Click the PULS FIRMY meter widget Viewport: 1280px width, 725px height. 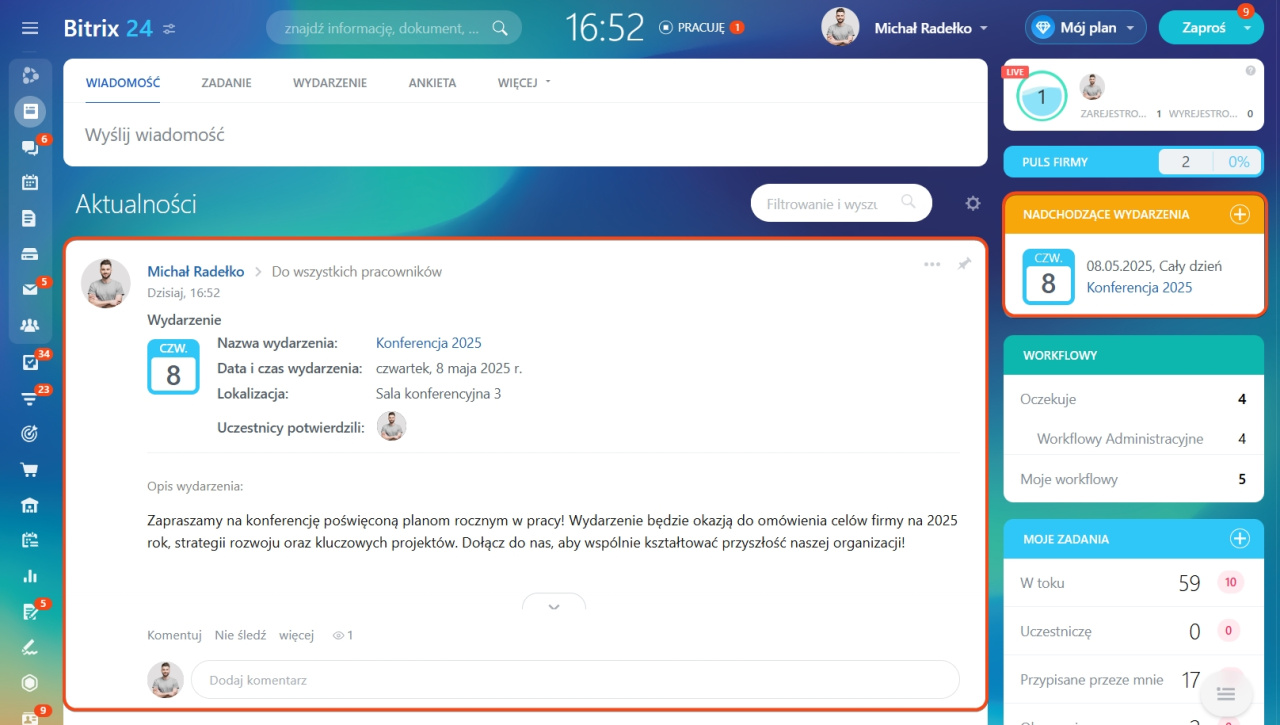[x=1133, y=161]
